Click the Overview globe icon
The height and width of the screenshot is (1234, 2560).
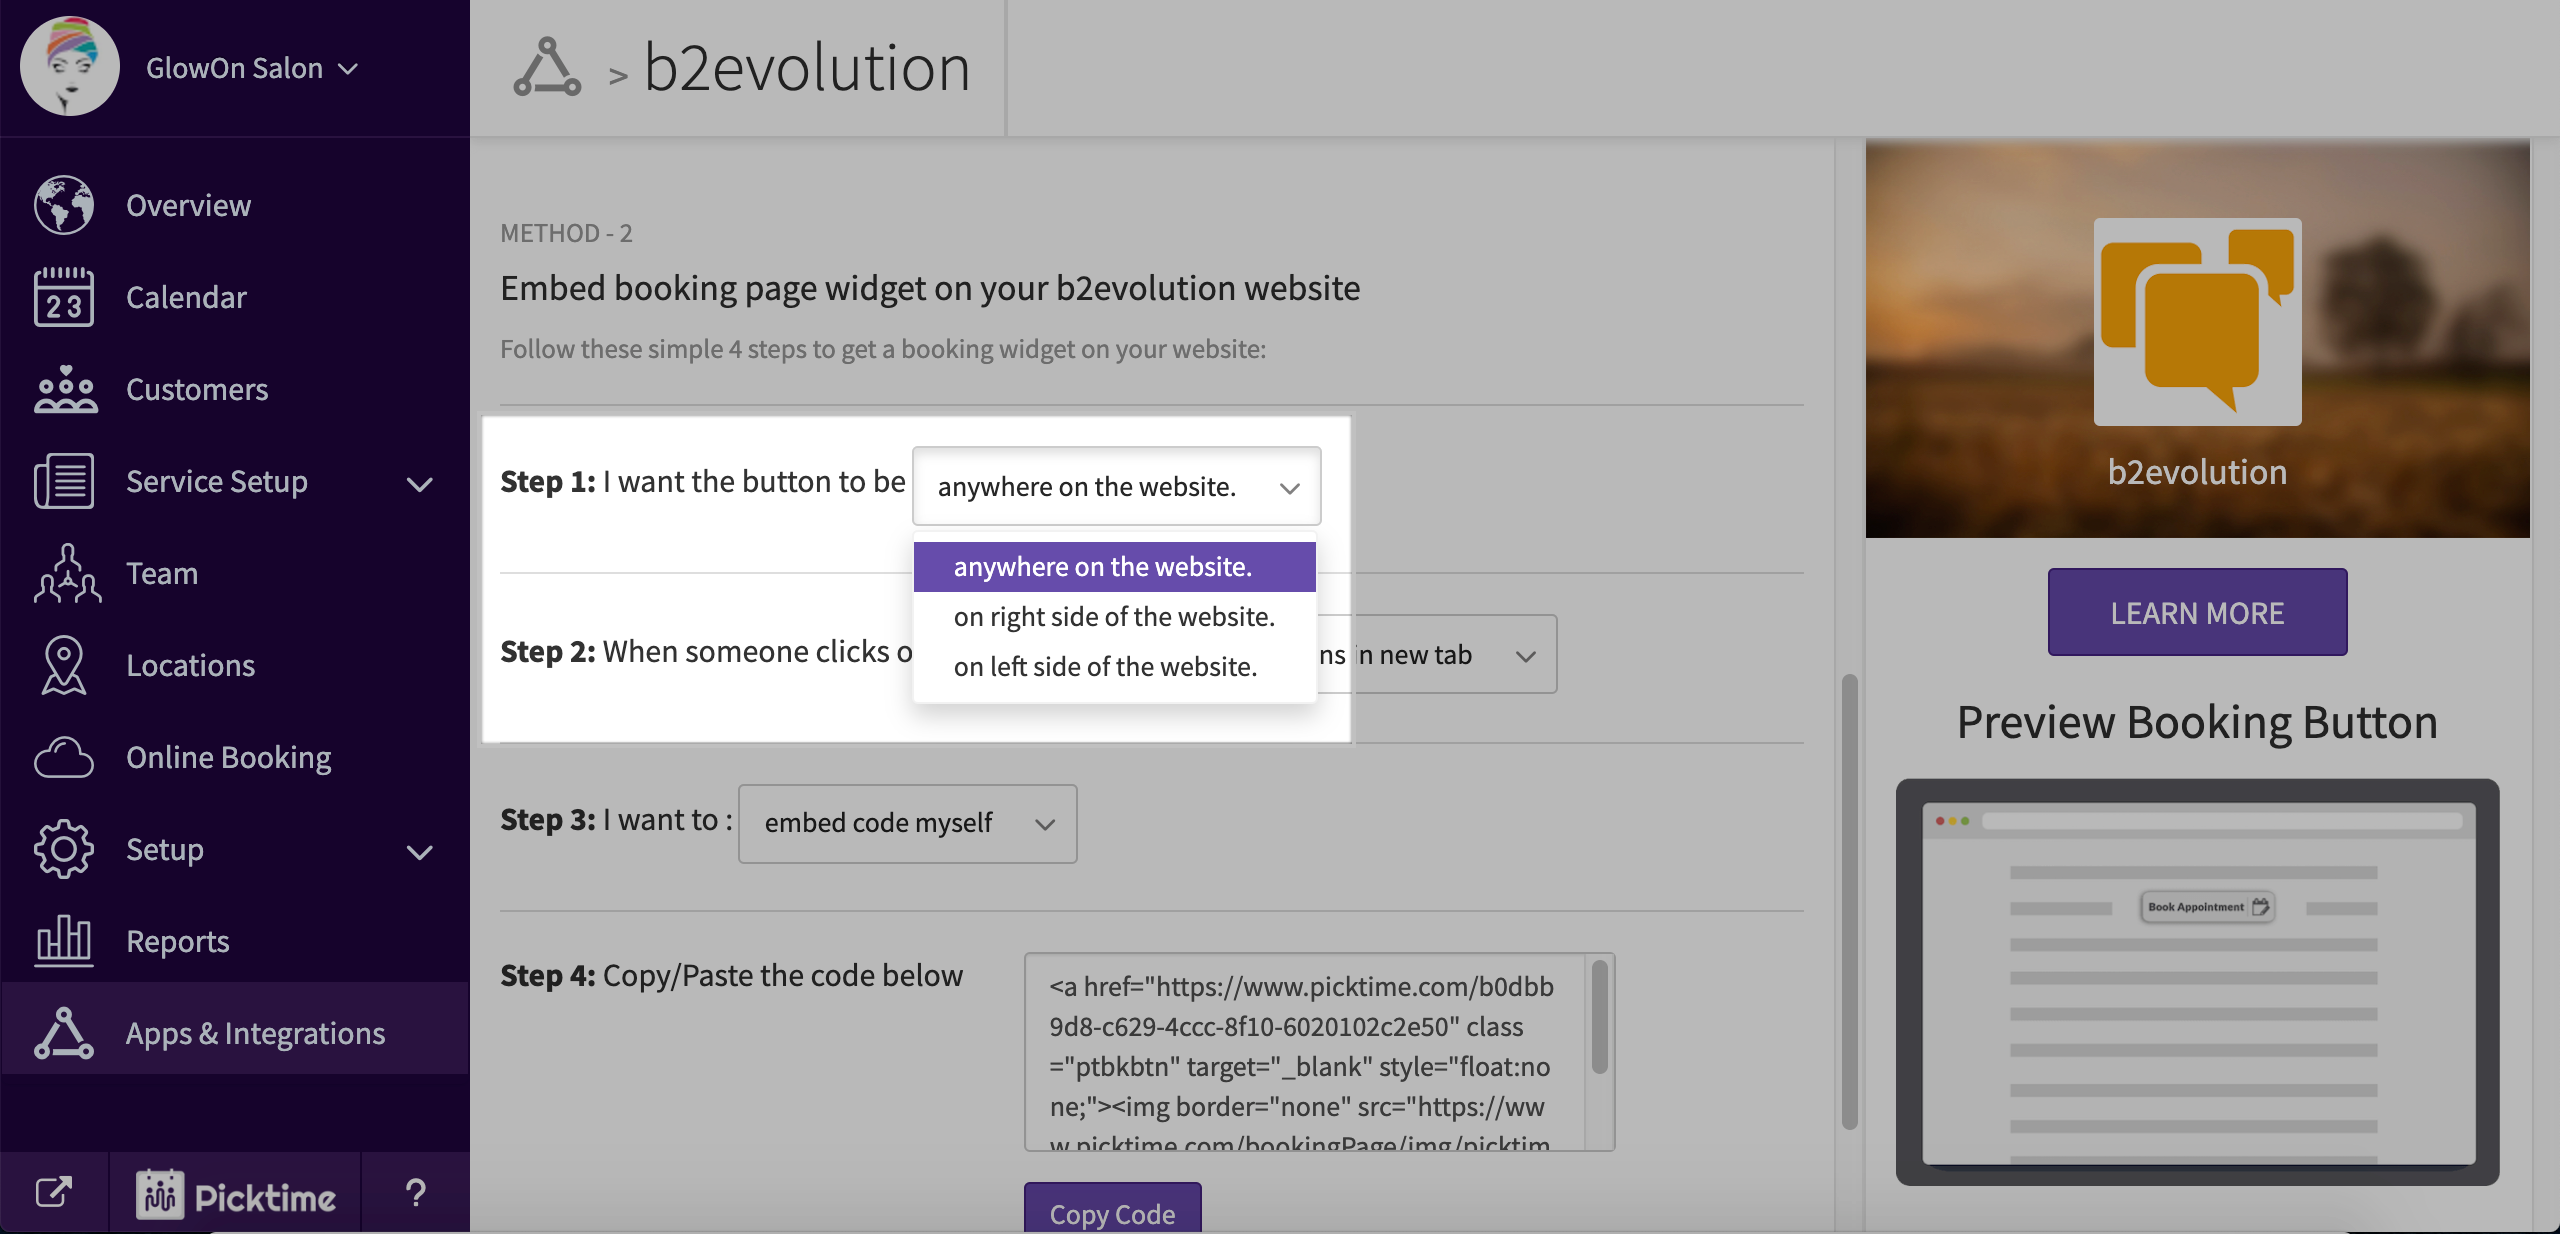tap(64, 205)
